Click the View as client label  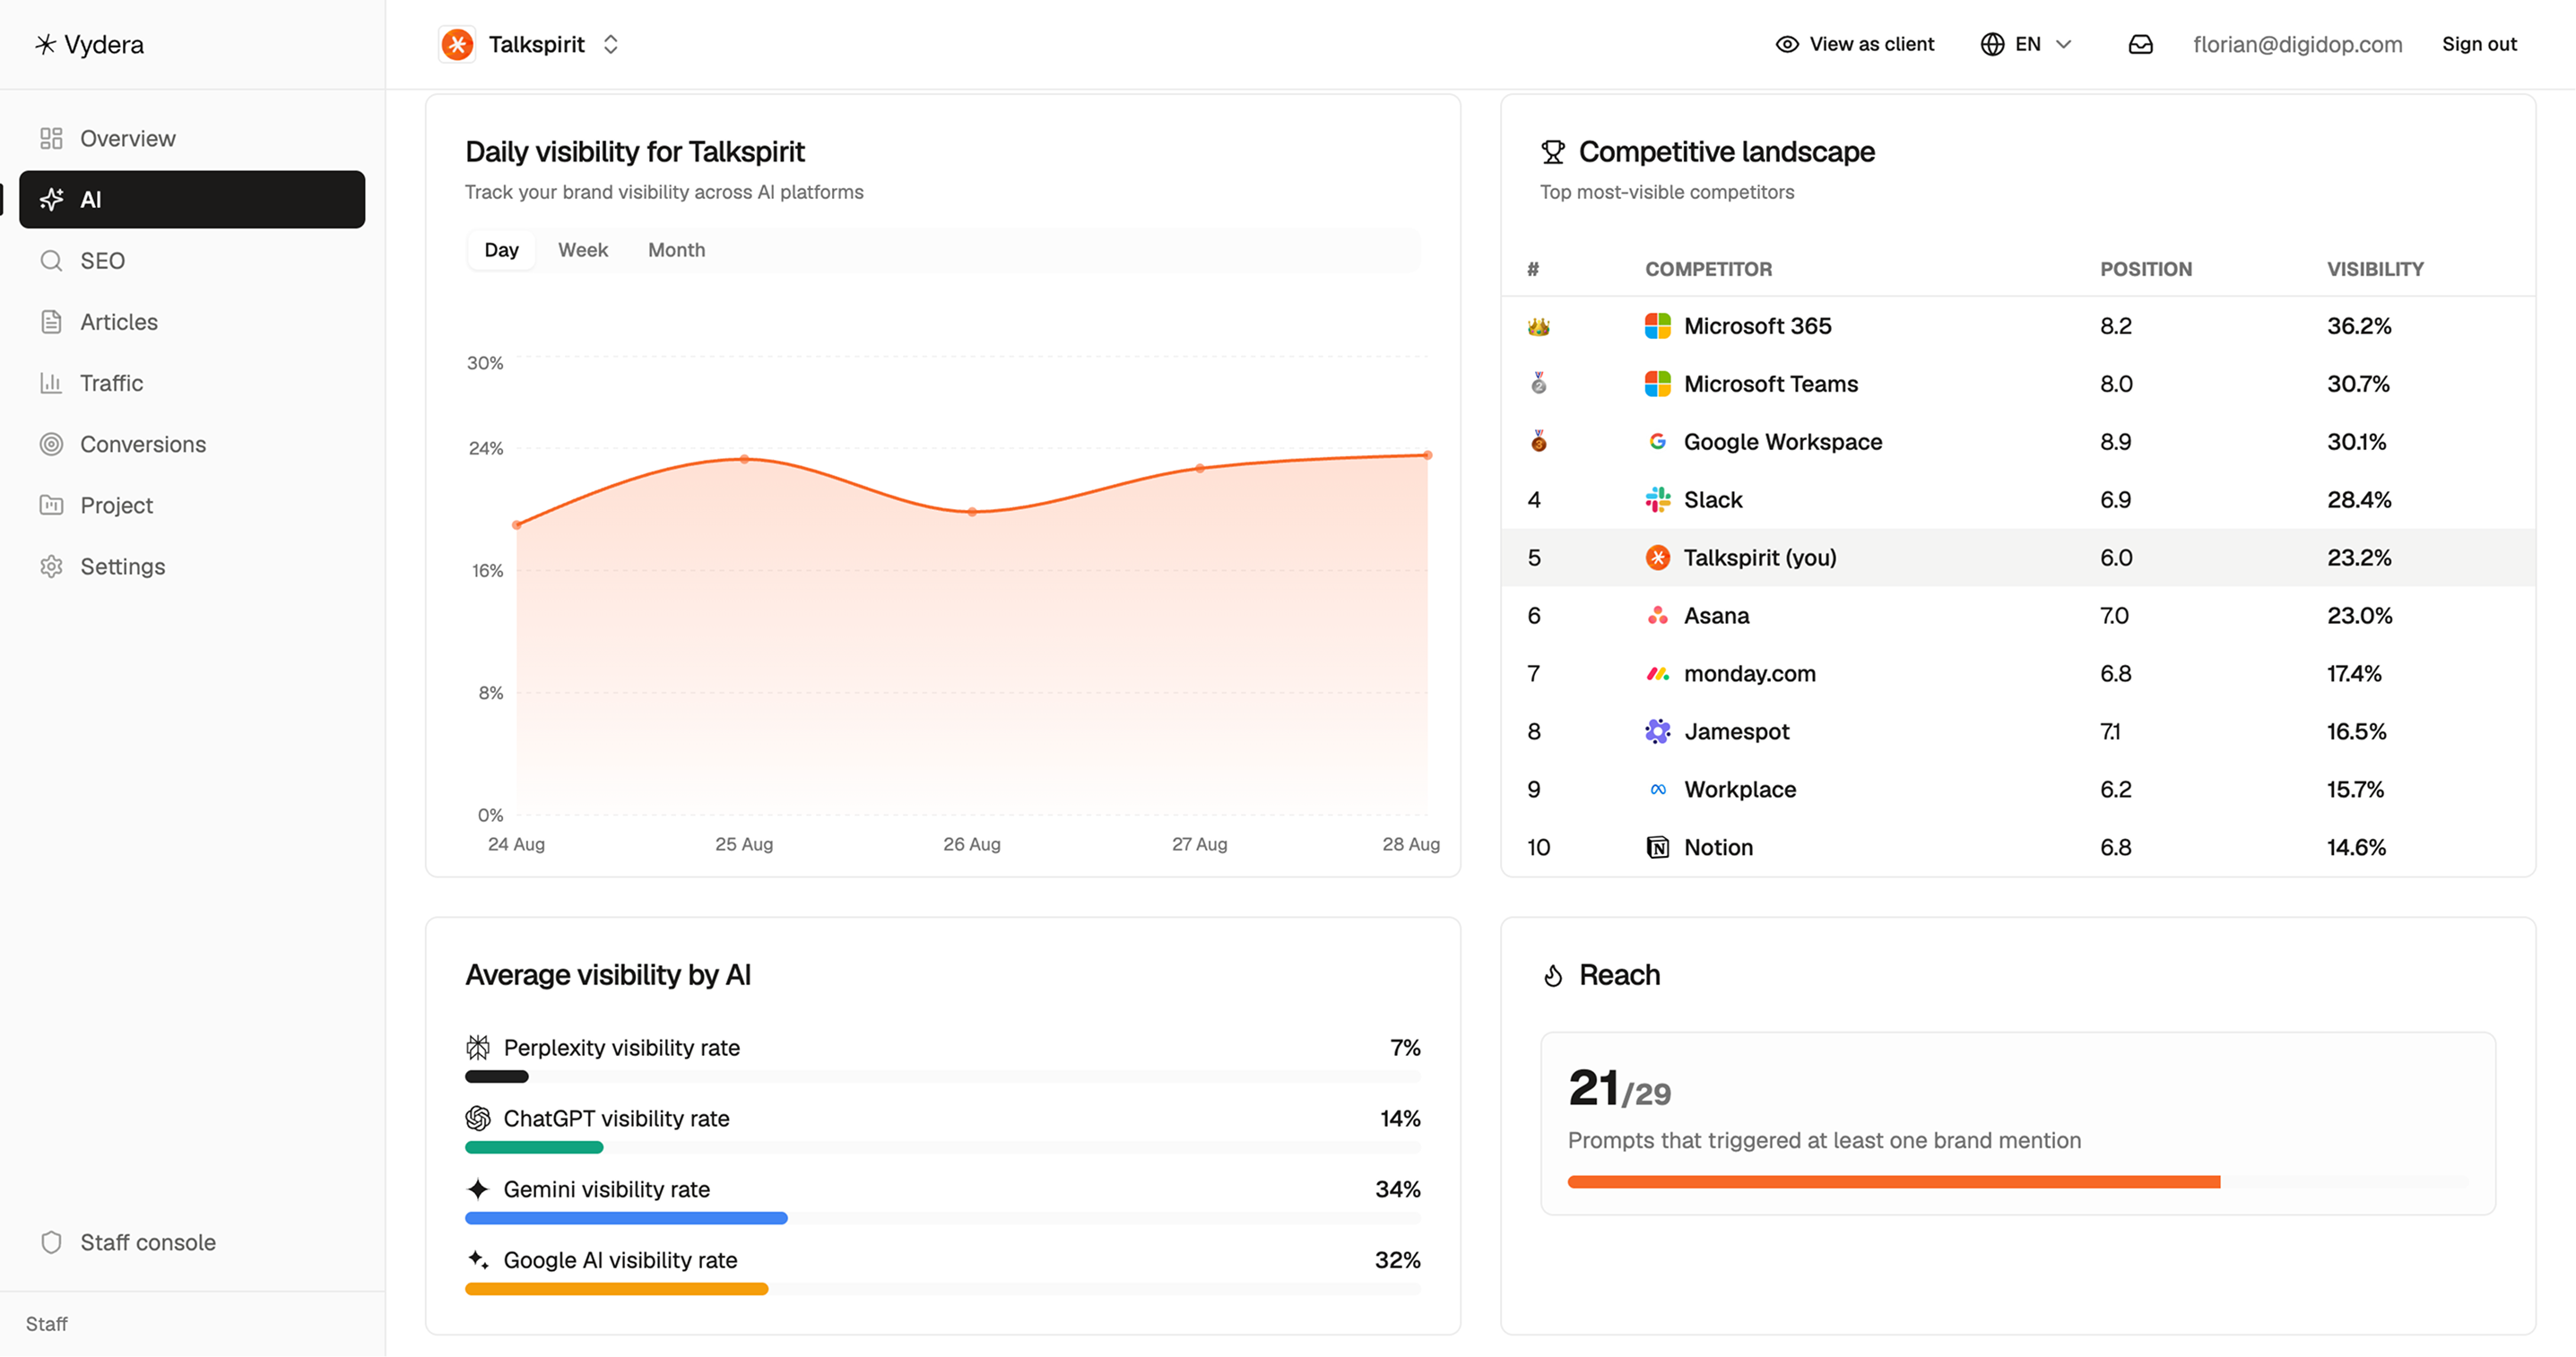tap(1872, 44)
